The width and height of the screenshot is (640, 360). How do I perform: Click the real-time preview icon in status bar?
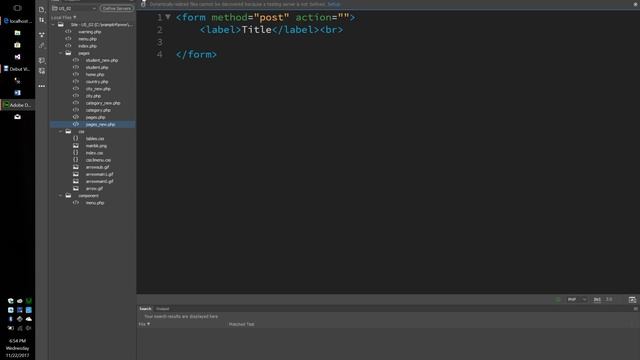tap(632, 300)
